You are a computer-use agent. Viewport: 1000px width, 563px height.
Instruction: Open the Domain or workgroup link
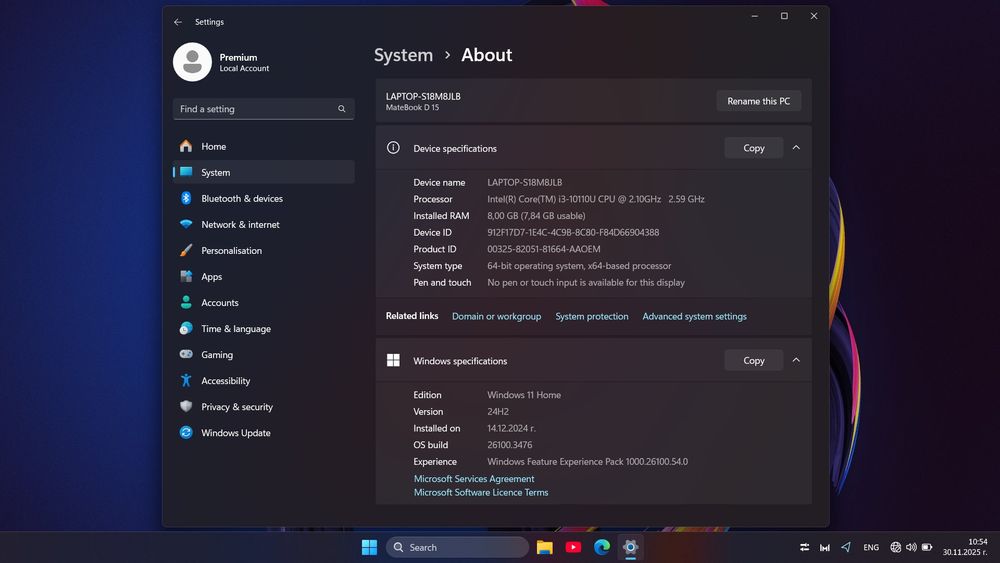(x=496, y=316)
